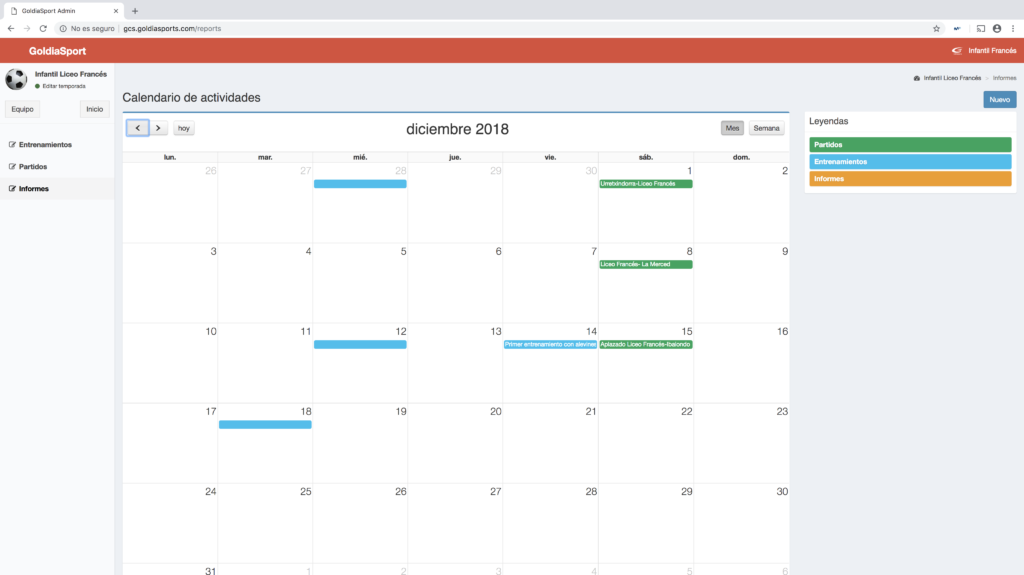1024x575 pixels.
Task: Open the browser profile icon
Action: coord(997,29)
